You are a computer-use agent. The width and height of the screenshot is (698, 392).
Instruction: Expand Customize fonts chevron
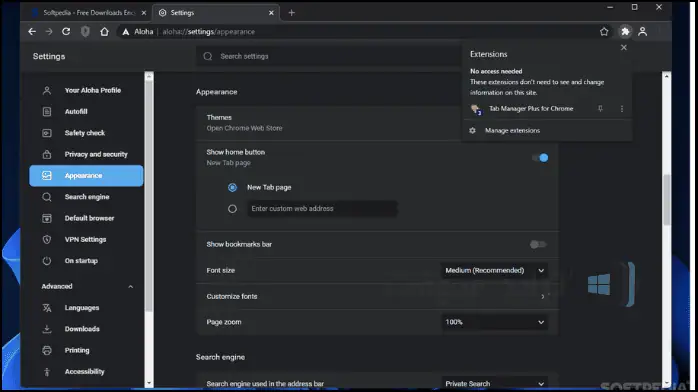[x=543, y=296]
